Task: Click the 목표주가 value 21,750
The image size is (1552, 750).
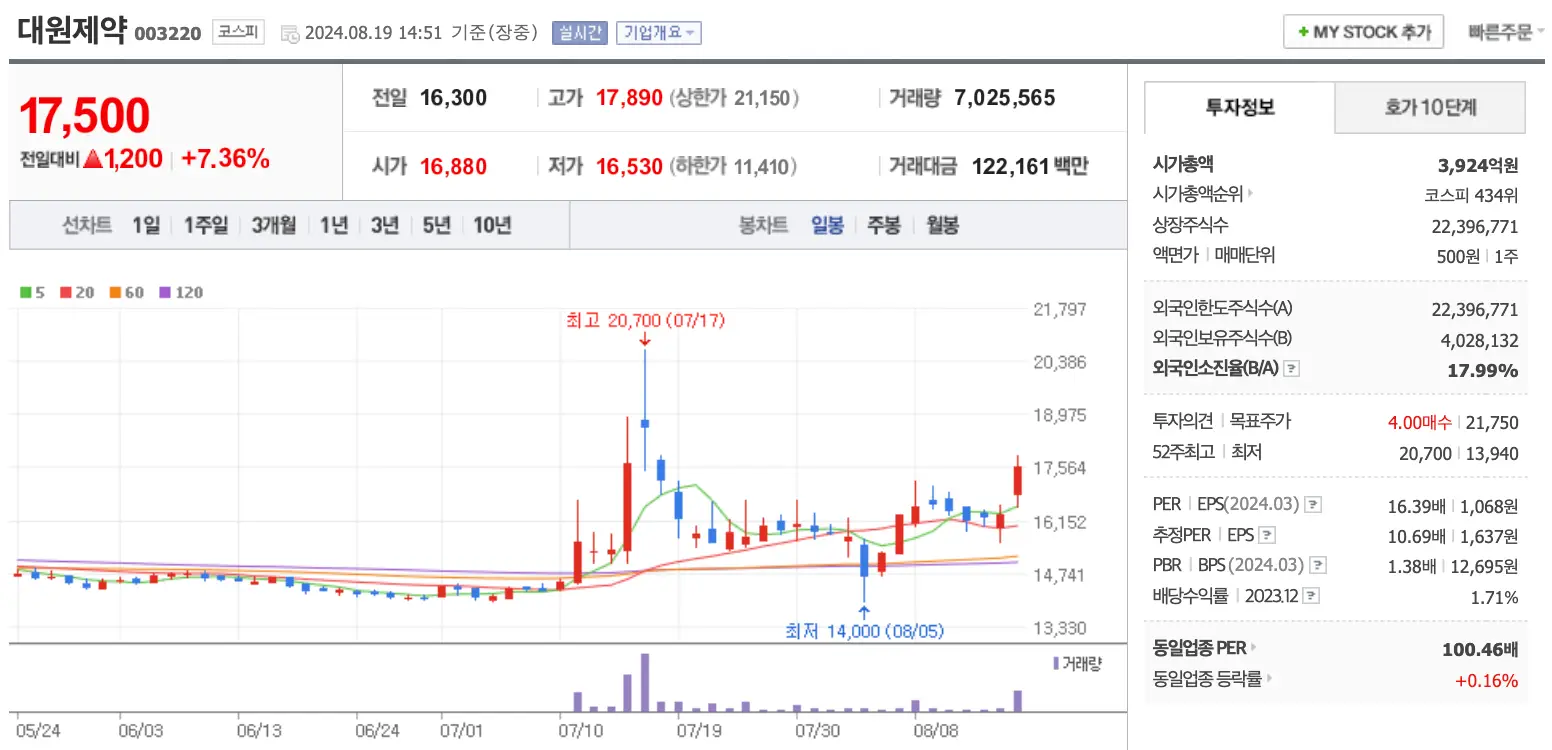Action: 1493,422
